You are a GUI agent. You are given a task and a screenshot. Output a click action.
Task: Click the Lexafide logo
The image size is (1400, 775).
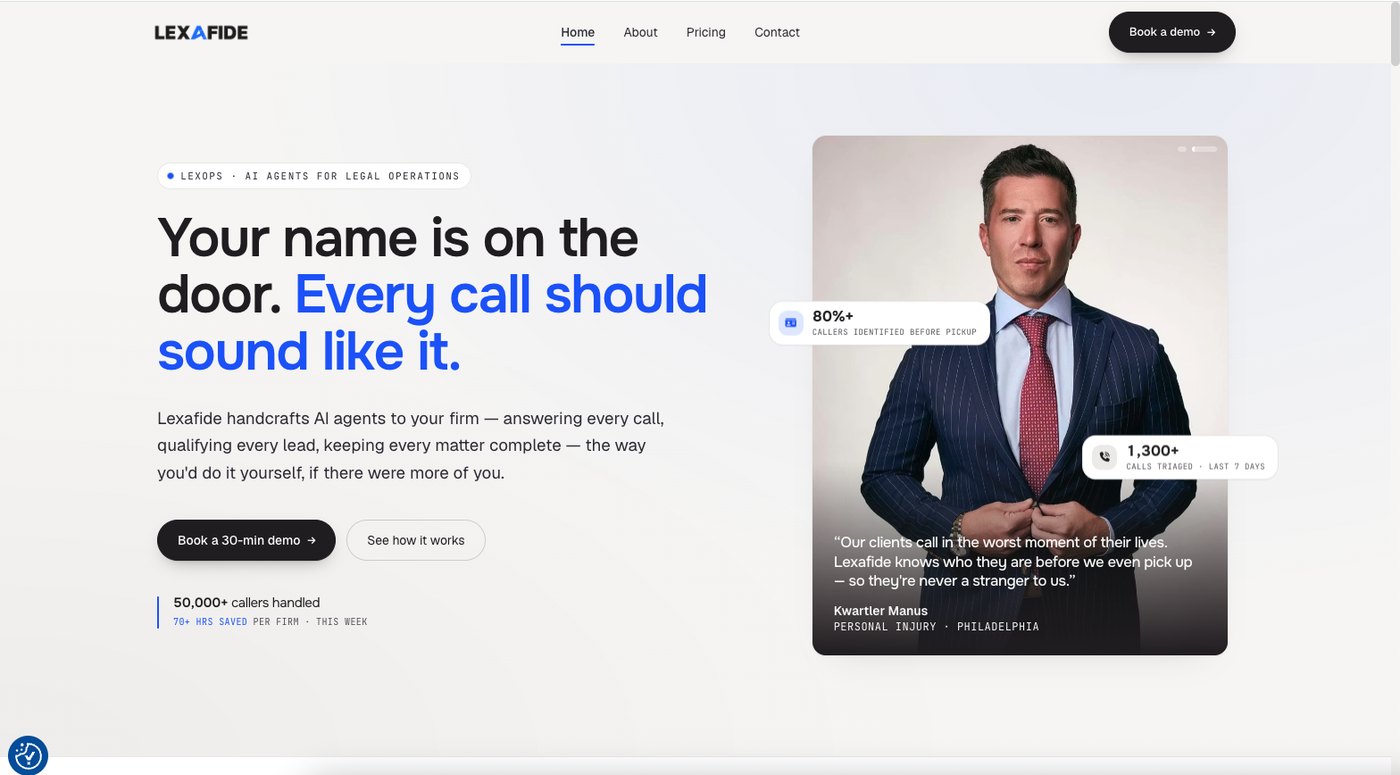[201, 32]
